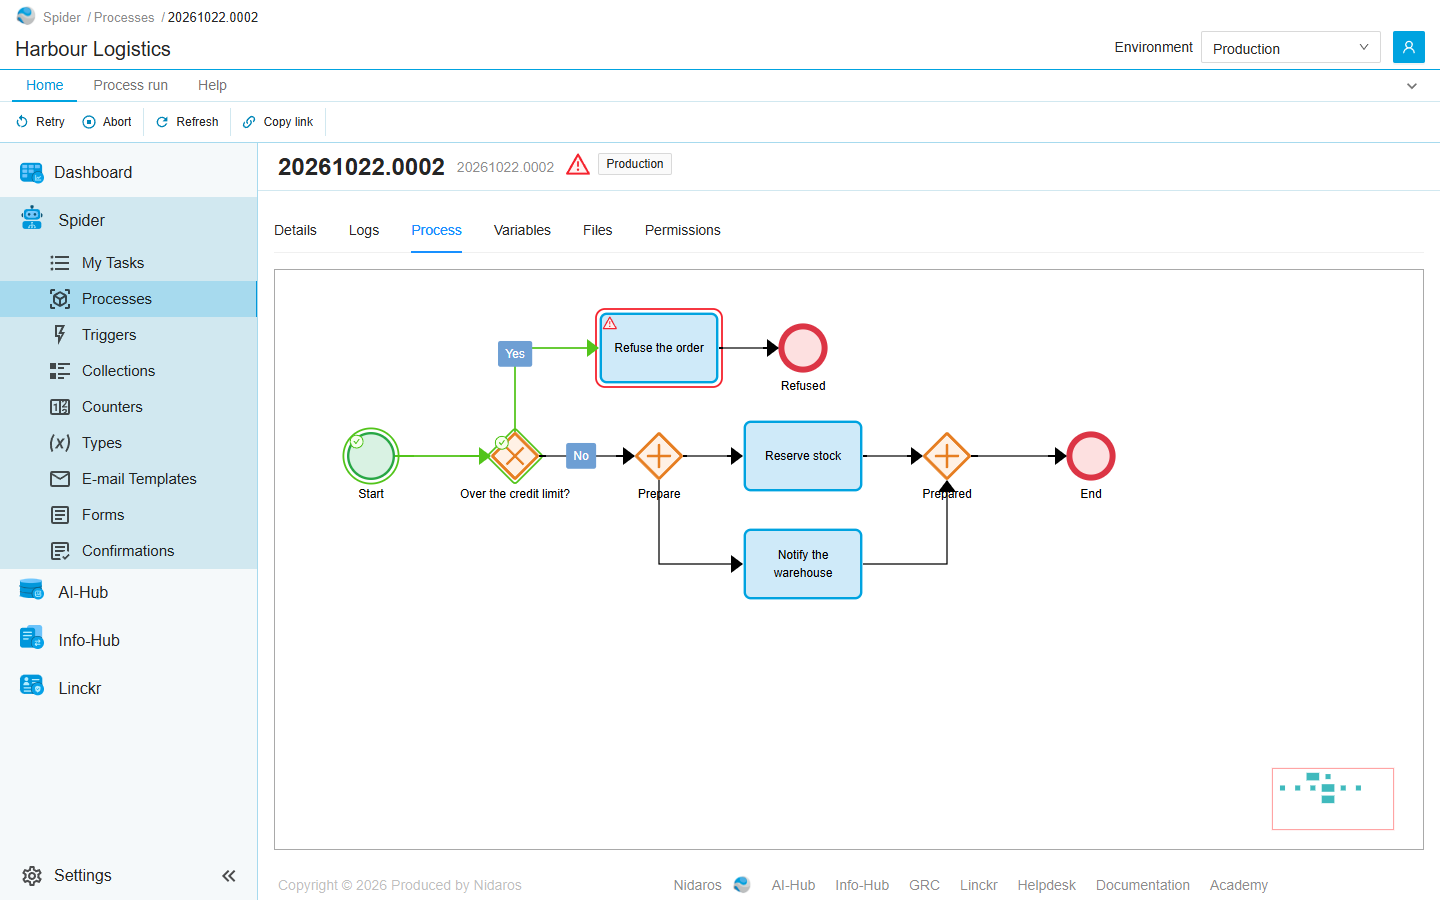Refresh the process view
Screen dimensions: 1440x900
(187, 122)
